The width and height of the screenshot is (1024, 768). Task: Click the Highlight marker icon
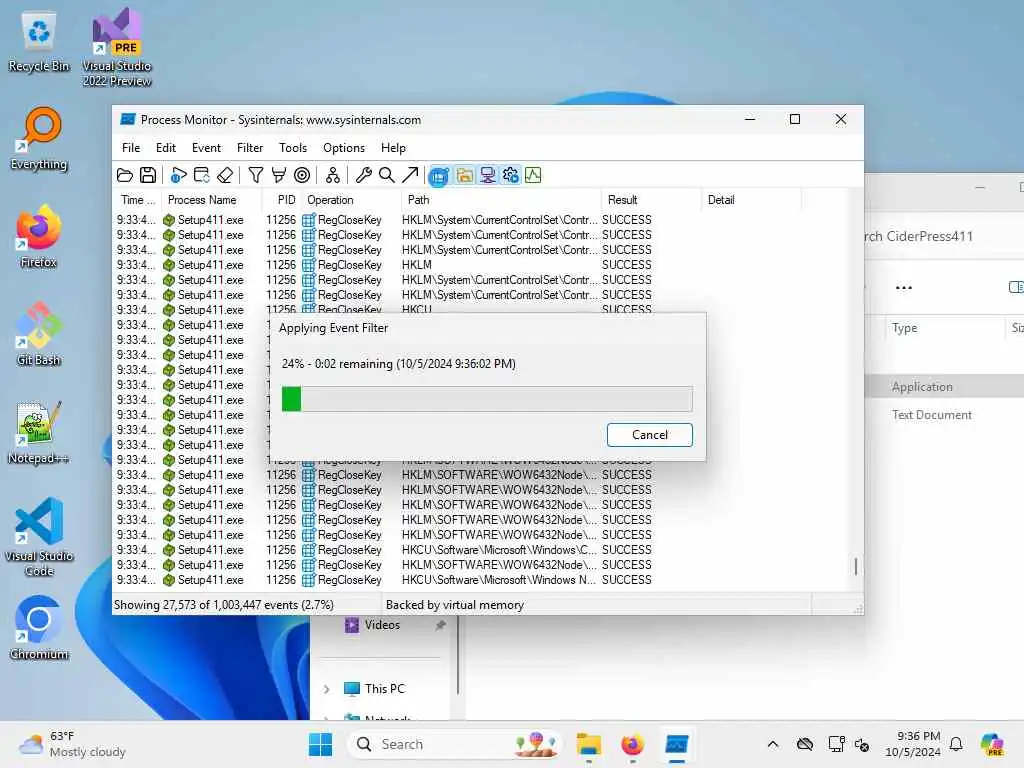[279, 175]
